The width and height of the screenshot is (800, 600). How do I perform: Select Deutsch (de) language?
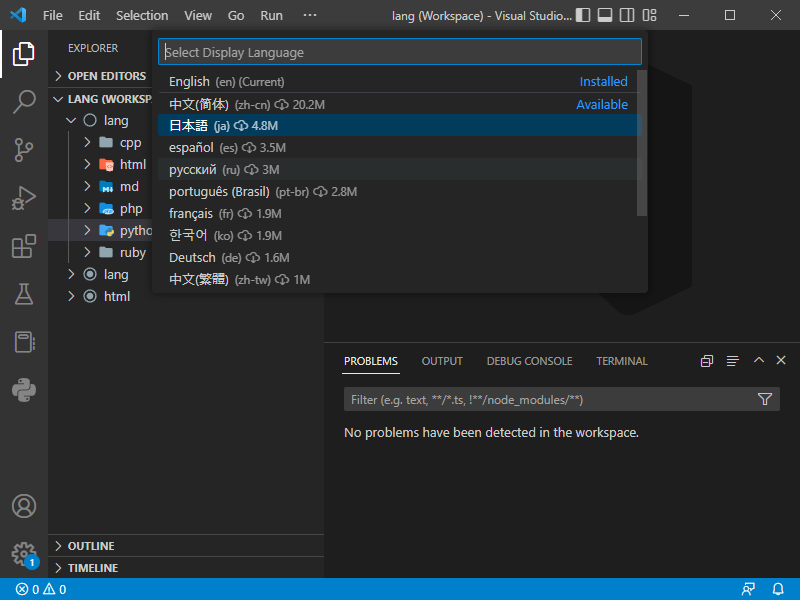pyautogui.click(x=399, y=257)
